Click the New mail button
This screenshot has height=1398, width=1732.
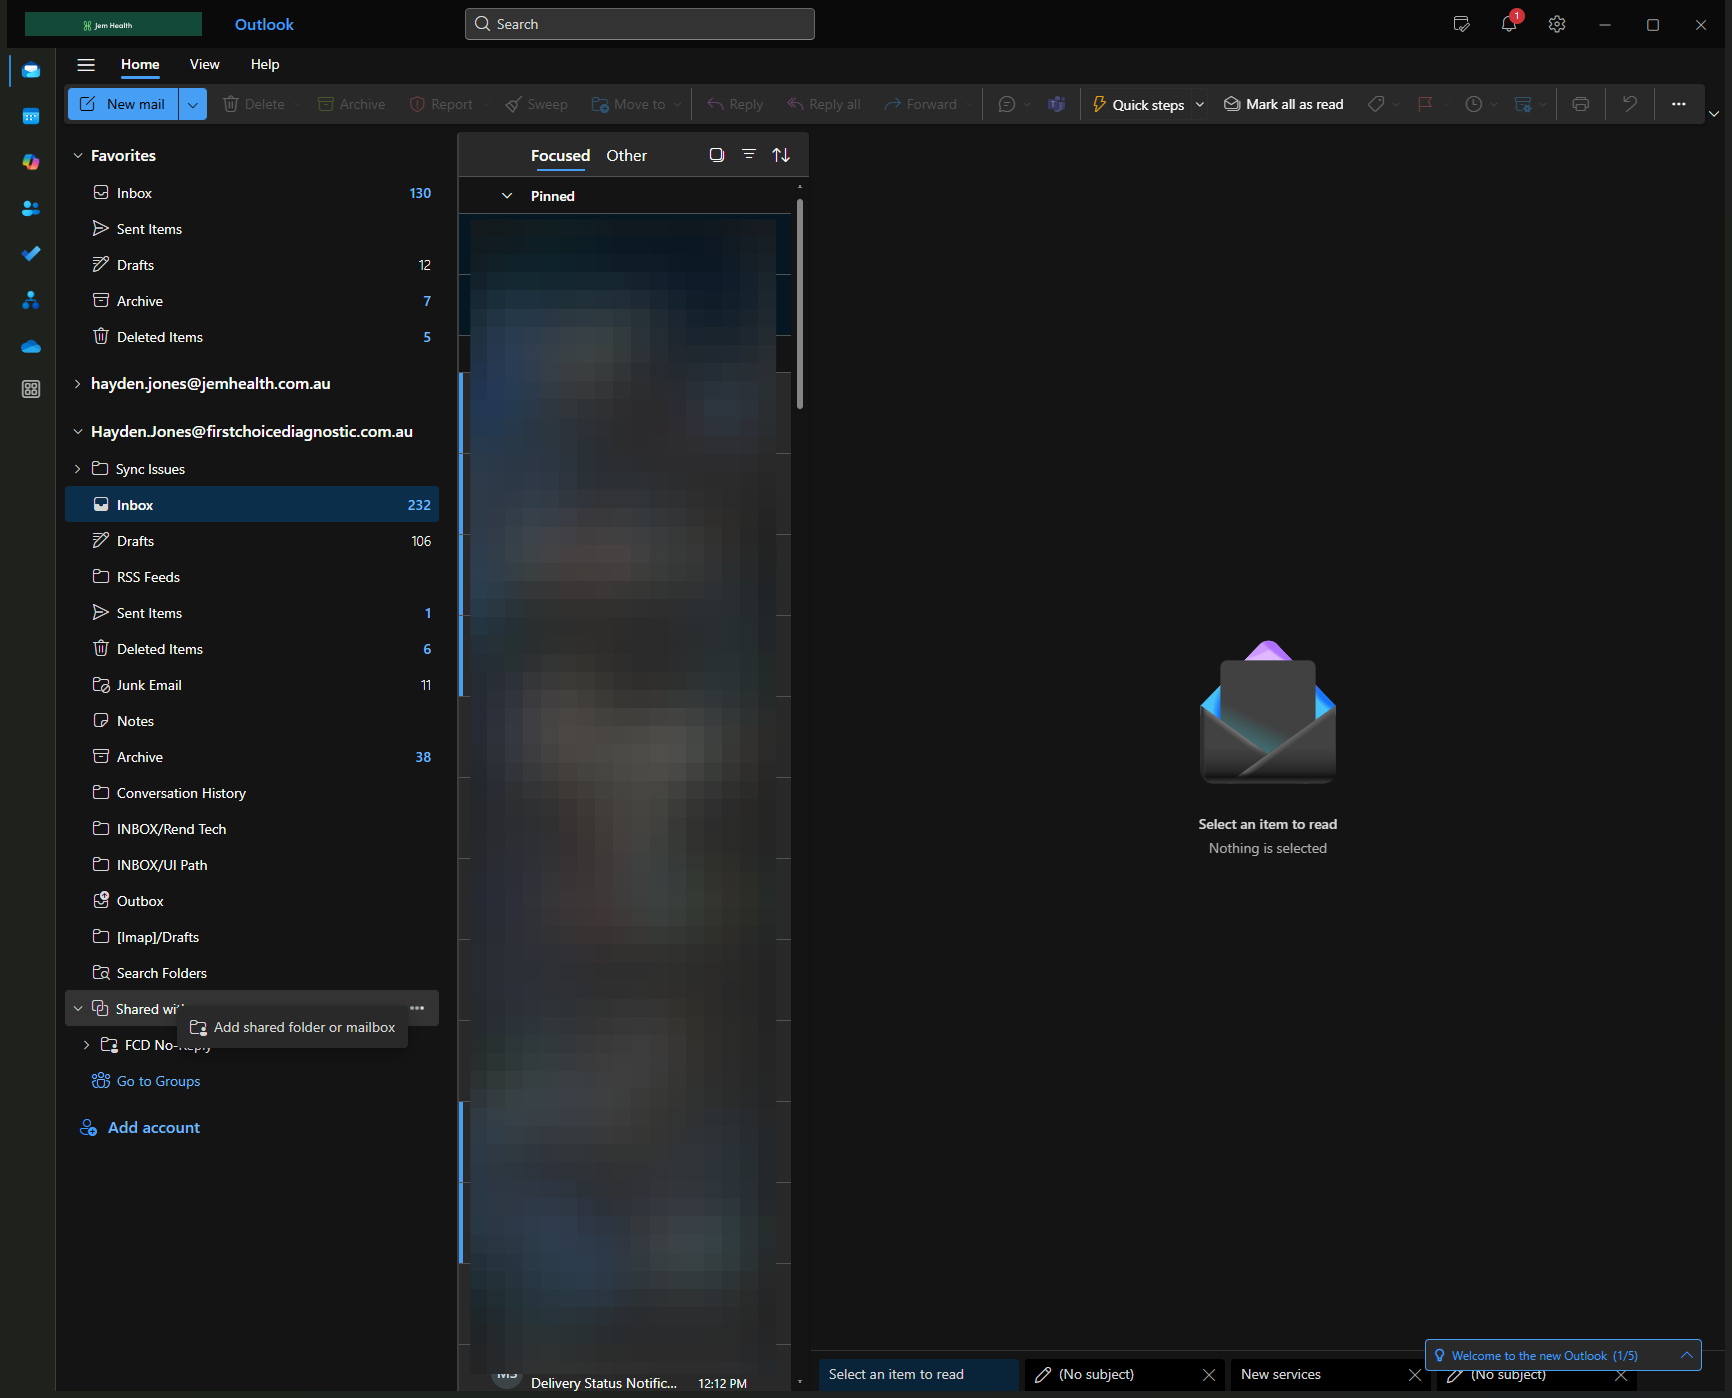pyautogui.click(x=123, y=104)
